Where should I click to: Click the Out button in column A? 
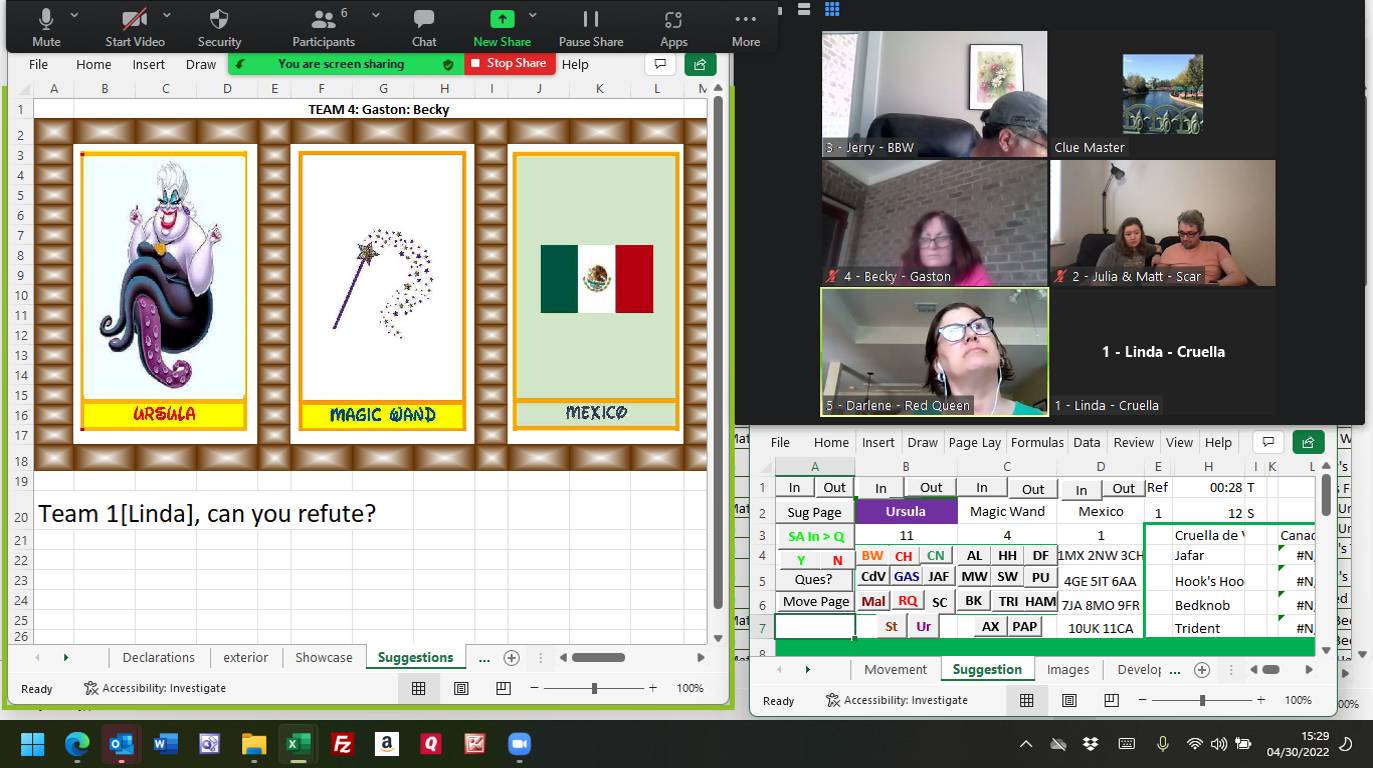coord(835,488)
